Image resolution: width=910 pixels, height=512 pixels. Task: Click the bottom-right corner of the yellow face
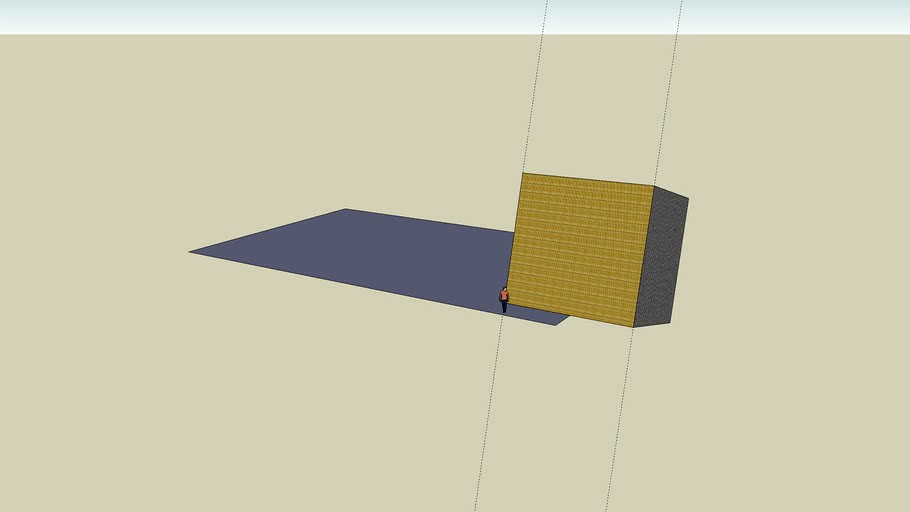[x=633, y=327]
